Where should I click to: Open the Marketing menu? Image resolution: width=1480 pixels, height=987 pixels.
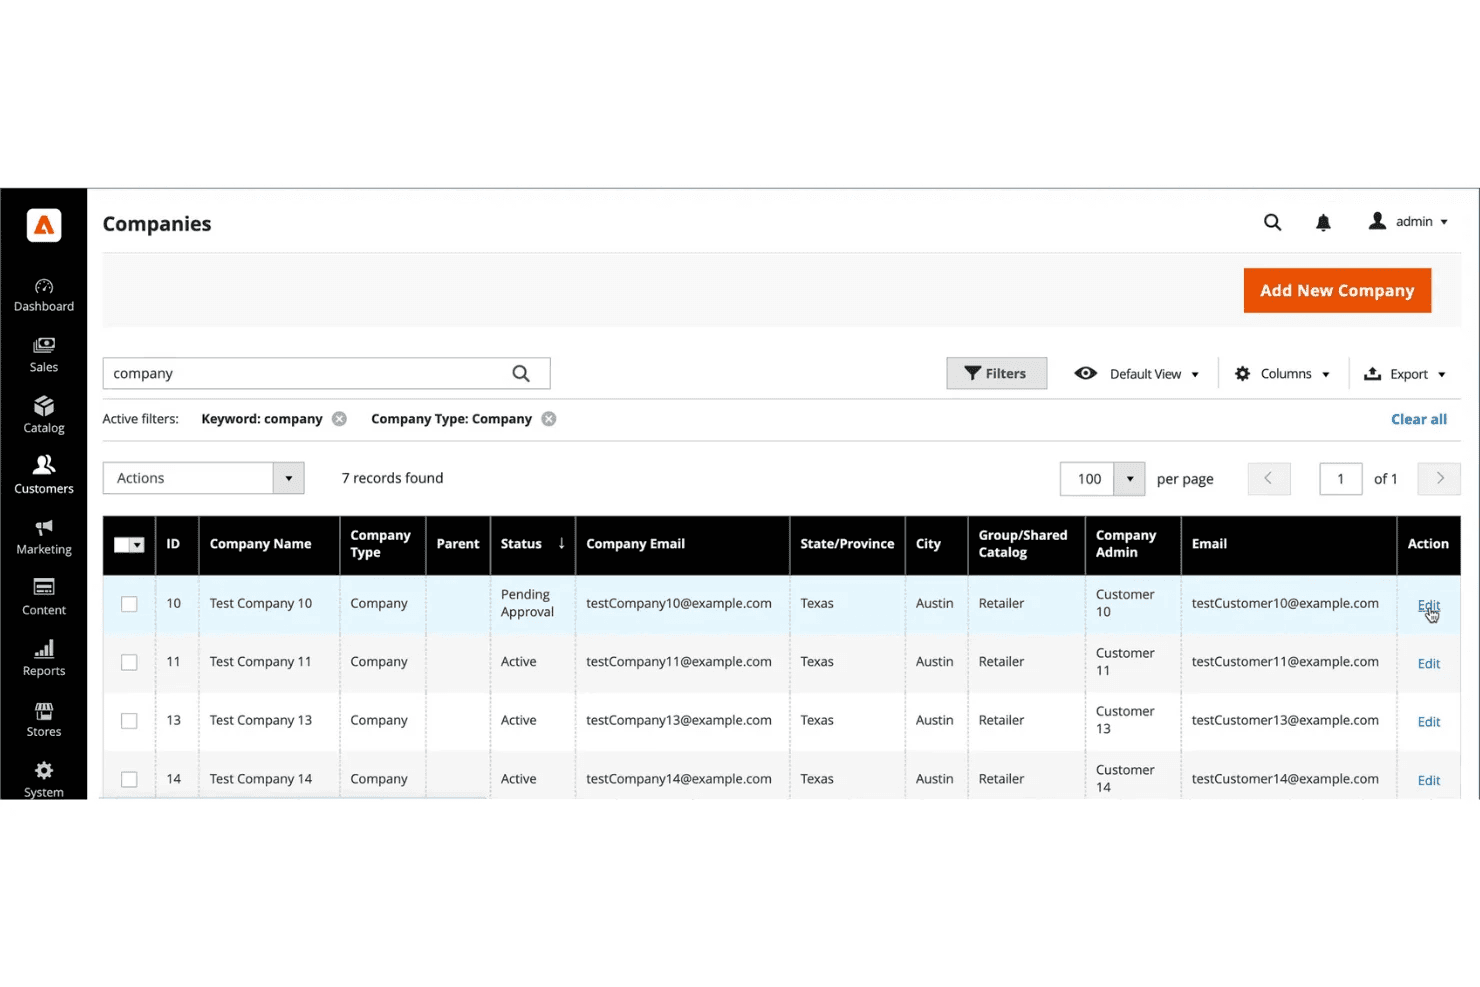click(x=44, y=538)
